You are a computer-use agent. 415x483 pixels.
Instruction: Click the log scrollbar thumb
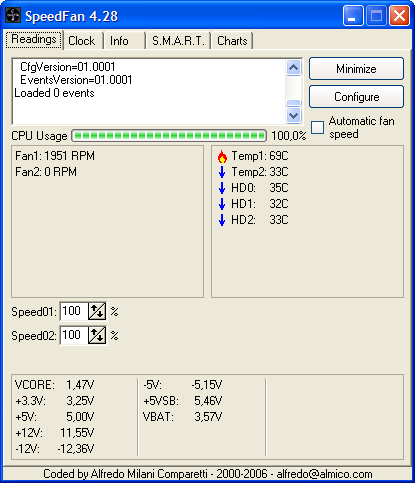point(294,103)
